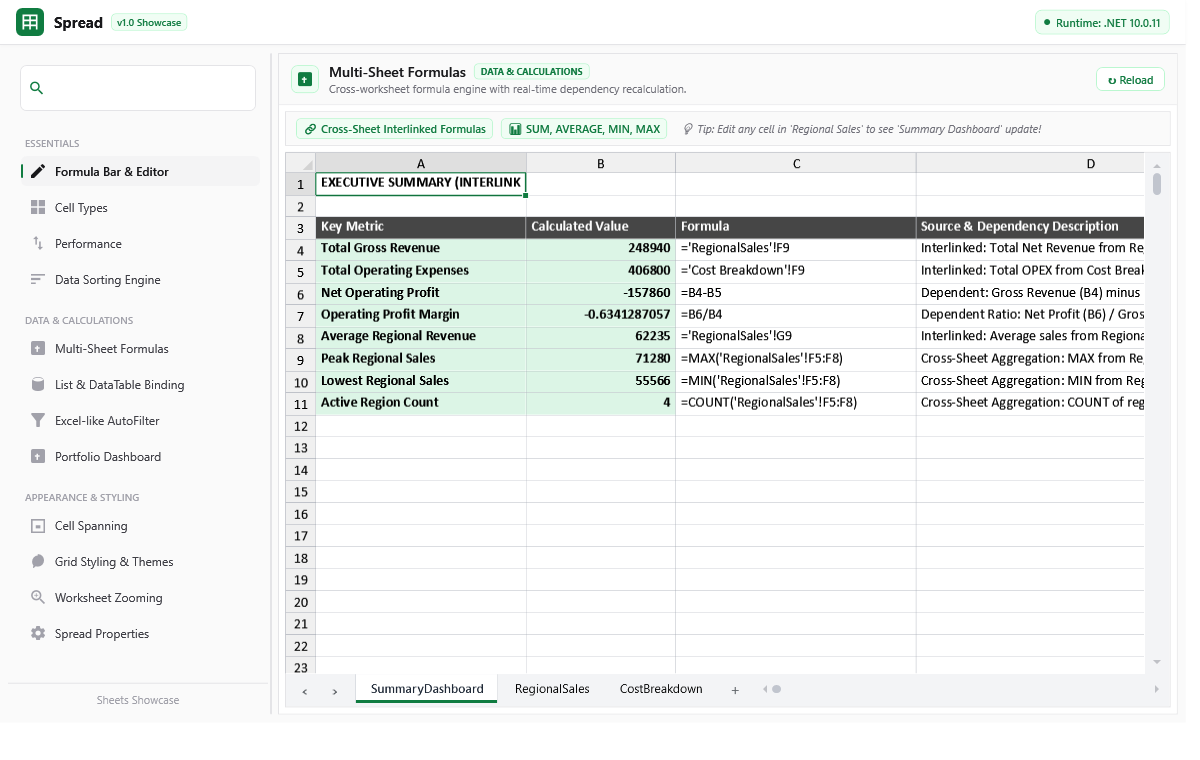Click the SUM, AVERAGE, MIN, MAX chip
The height and width of the screenshot is (760, 1200).
point(584,129)
